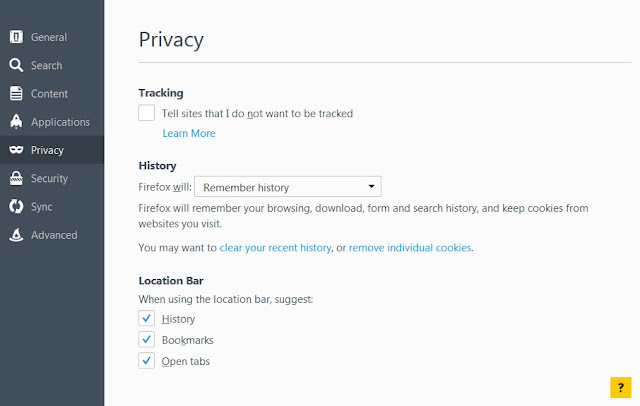The height and width of the screenshot is (406, 640).
Task: Open help with yellow question mark button
Action: [x=621, y=387]
